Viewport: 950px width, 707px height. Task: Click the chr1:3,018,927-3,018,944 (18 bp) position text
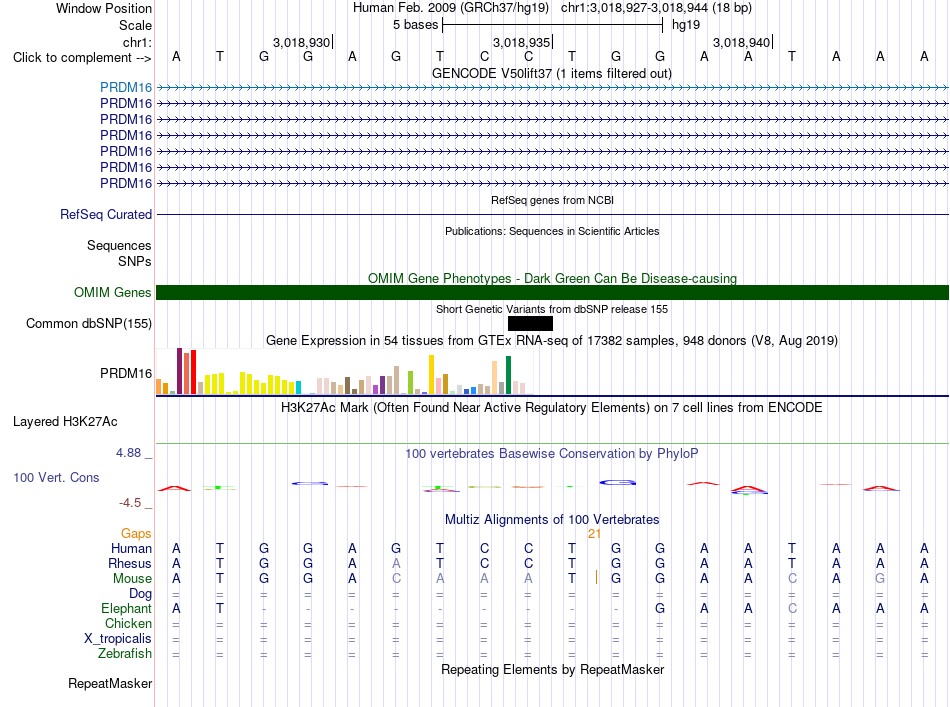tap(656, 8)
